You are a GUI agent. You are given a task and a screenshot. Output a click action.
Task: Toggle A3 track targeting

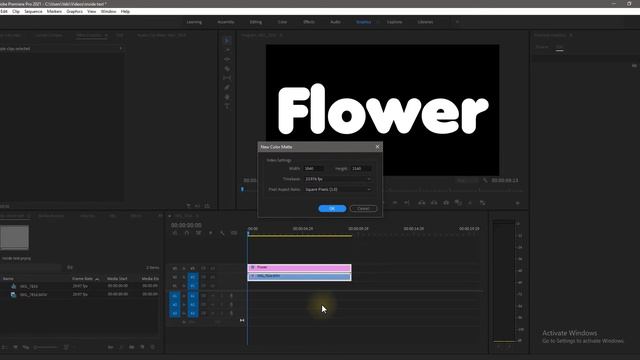coord(193,313)
